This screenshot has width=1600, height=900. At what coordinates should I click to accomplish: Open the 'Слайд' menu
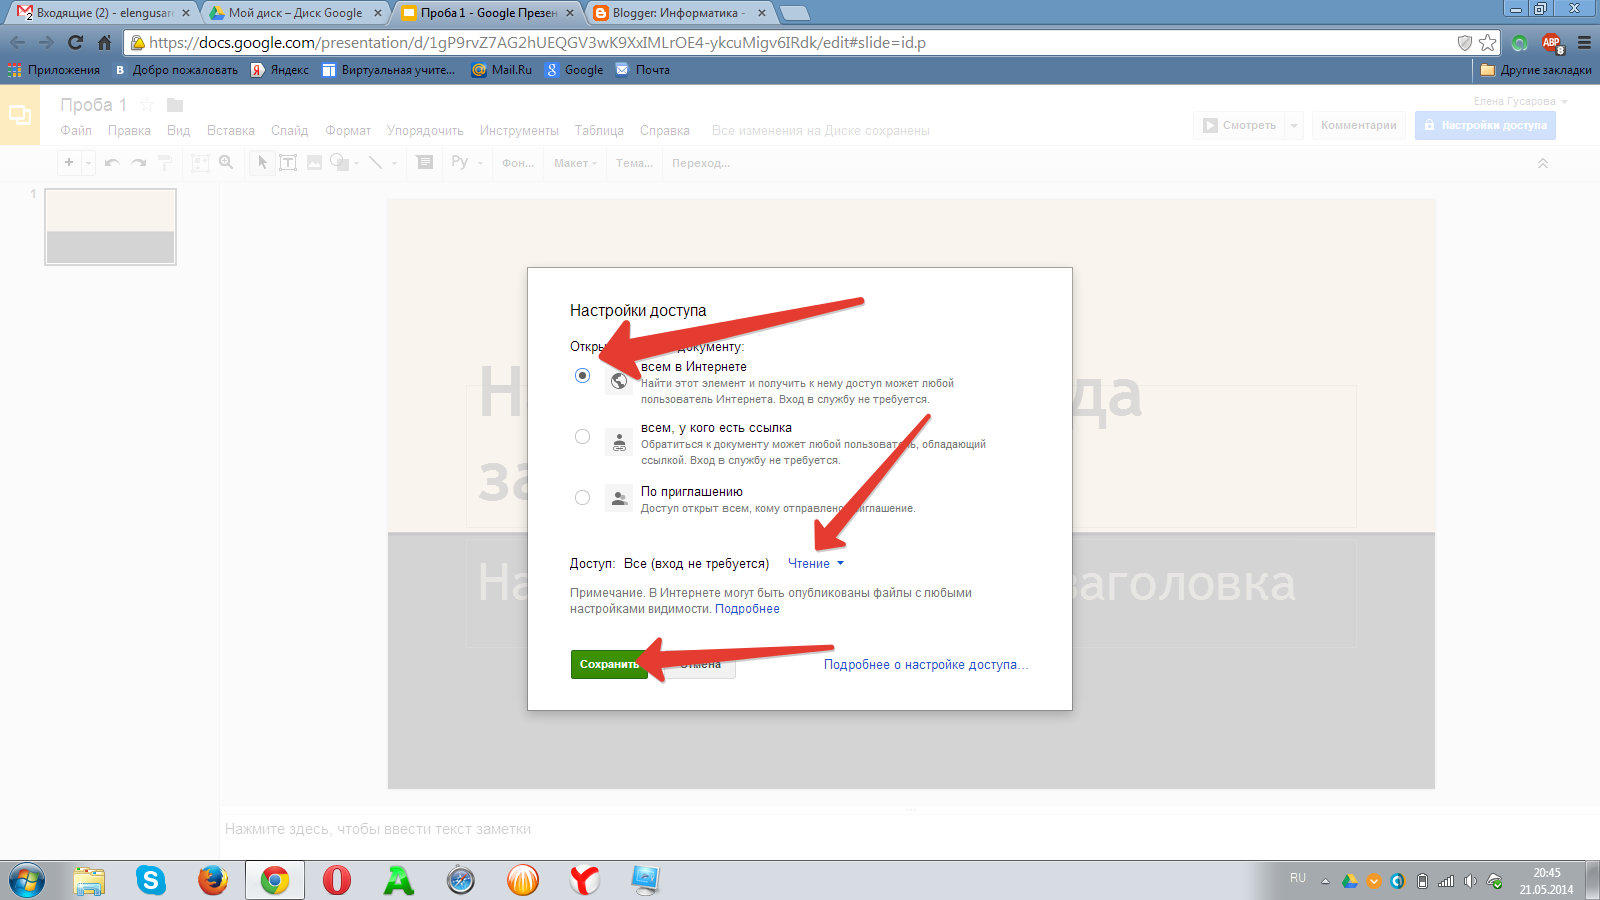(x=290, y=131)
